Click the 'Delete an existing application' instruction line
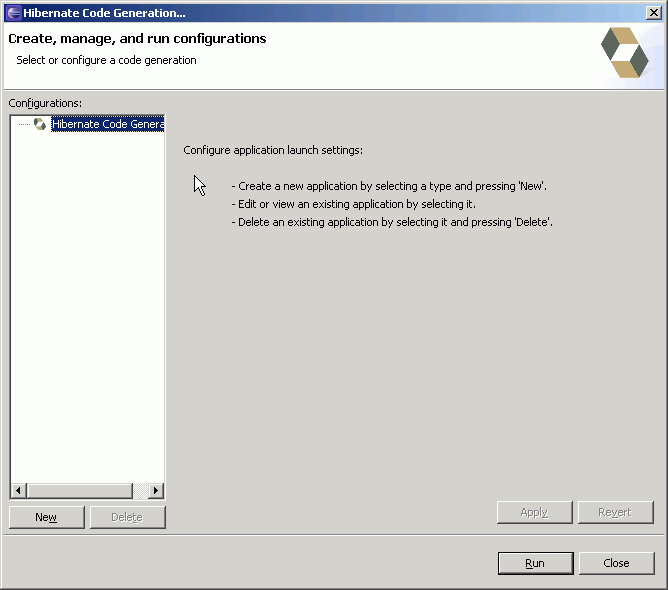Viewport: 668px width, 590px height. (x=392, y=222)
